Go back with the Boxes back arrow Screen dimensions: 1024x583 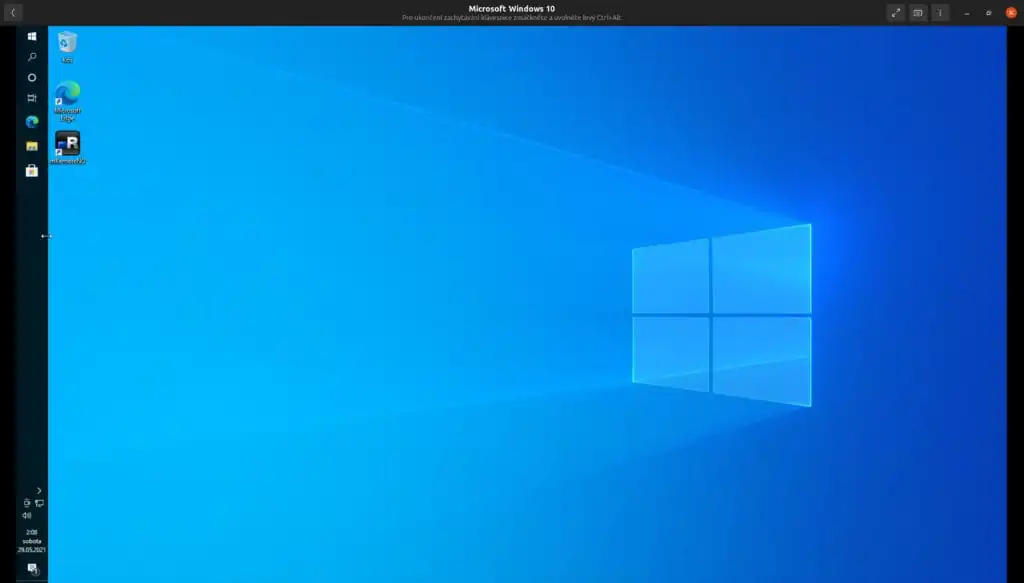pyautogui.click(x=12, y=12)
